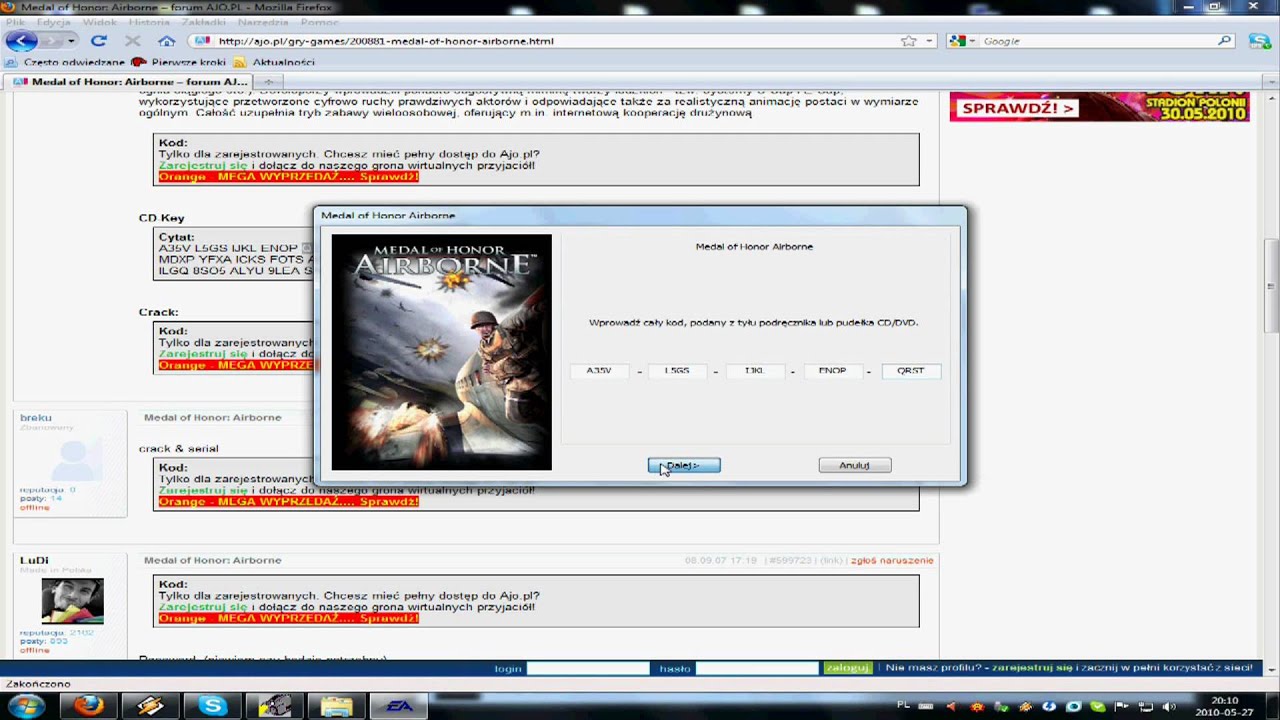The height and width of the screenshot is (720, 1280).
Task: Select the Medal of Honor: Airborne forum tab
Action: pos(129,82)
